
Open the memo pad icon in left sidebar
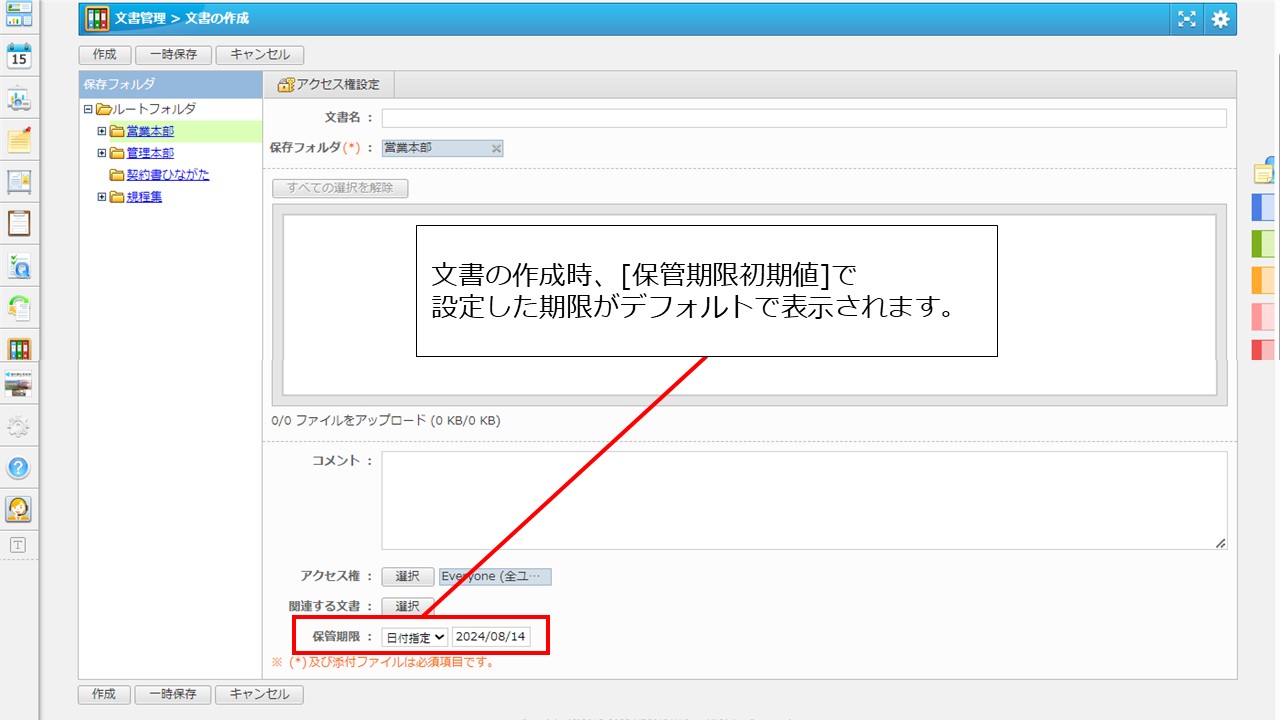point(18,138)
